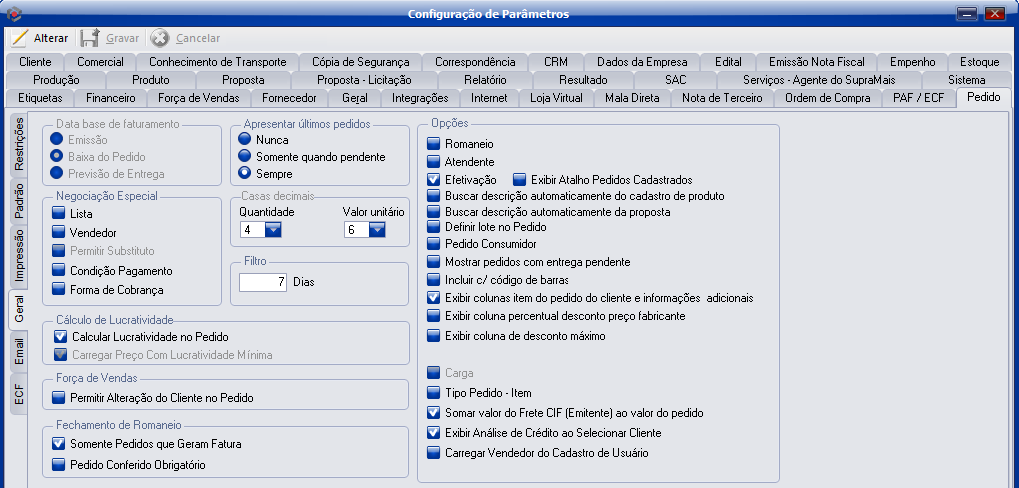Click the Alterar pencil icon
Viewport: 1019px width, 488px height.
(19, 38)
